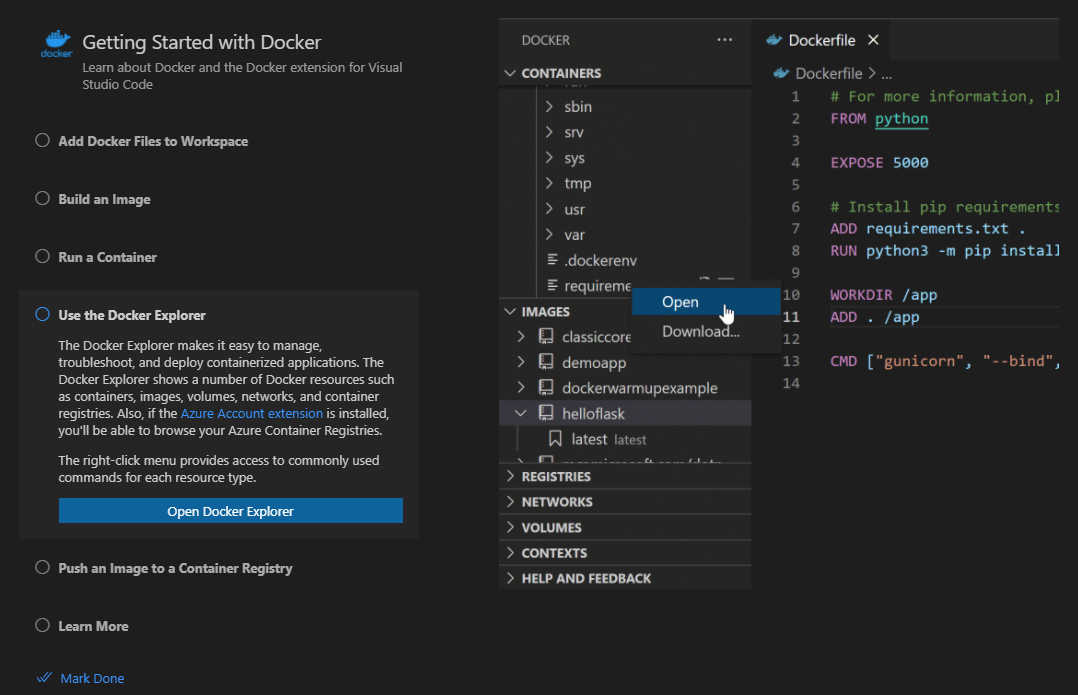
Task: Click the DOCKER panel title
Action: pyautogui.click(x=546, y=40)
